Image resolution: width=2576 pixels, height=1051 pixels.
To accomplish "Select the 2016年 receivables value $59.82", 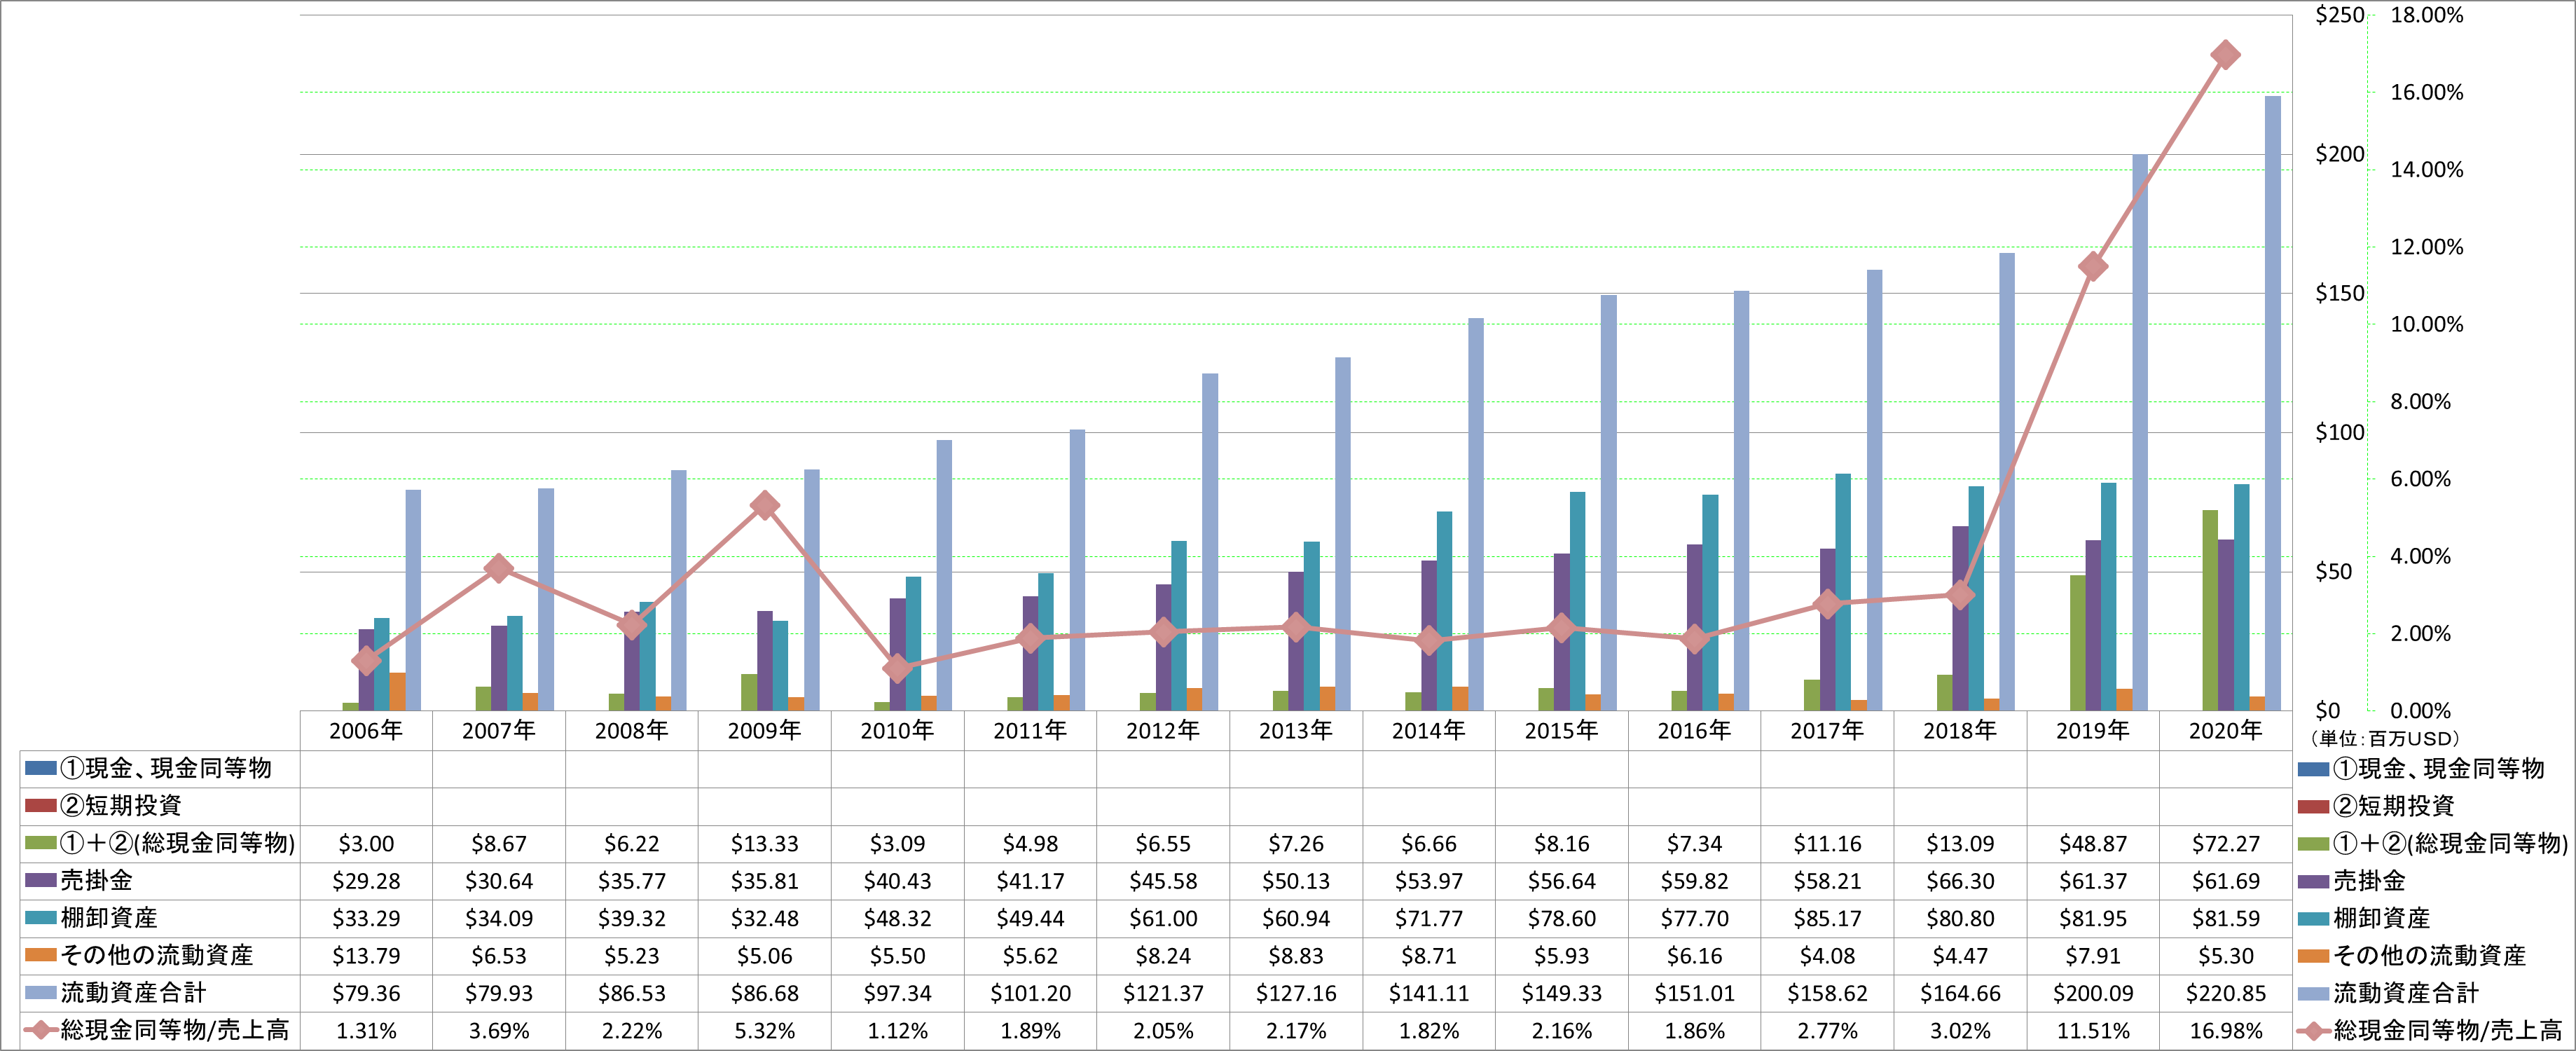I will pos(1694,882).
